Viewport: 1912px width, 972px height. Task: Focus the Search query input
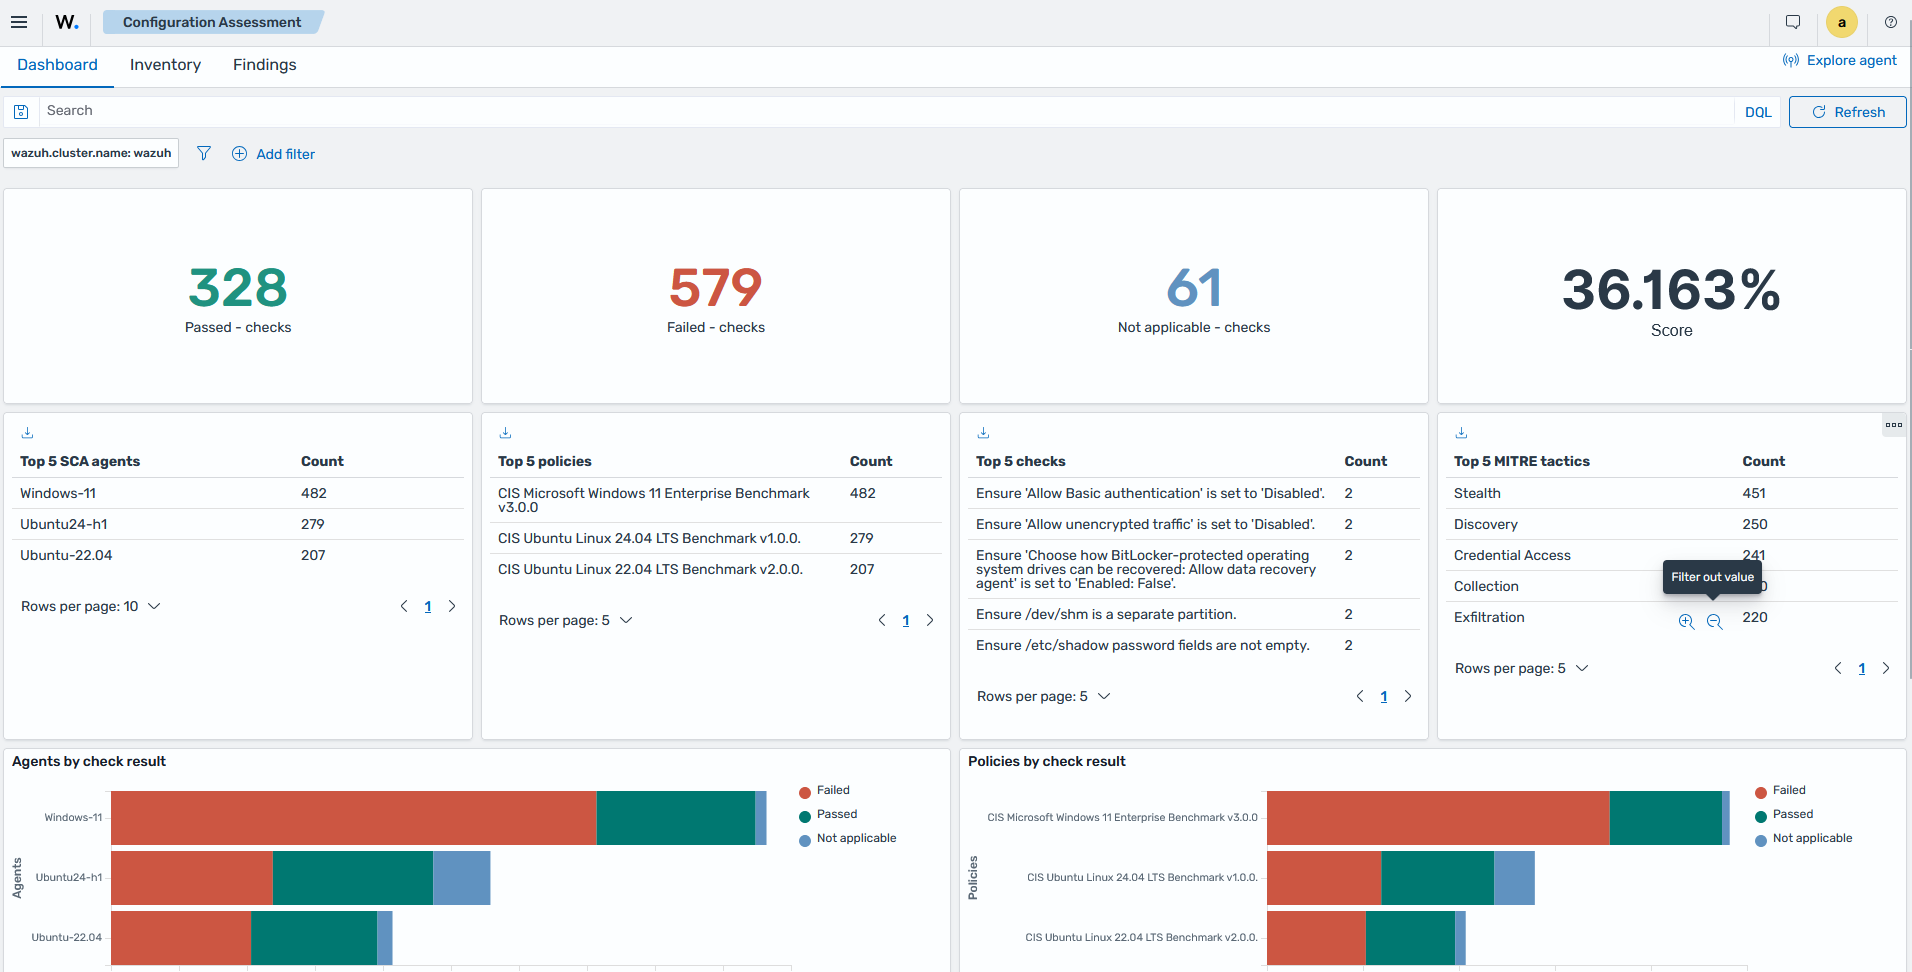tap(886, 111)
